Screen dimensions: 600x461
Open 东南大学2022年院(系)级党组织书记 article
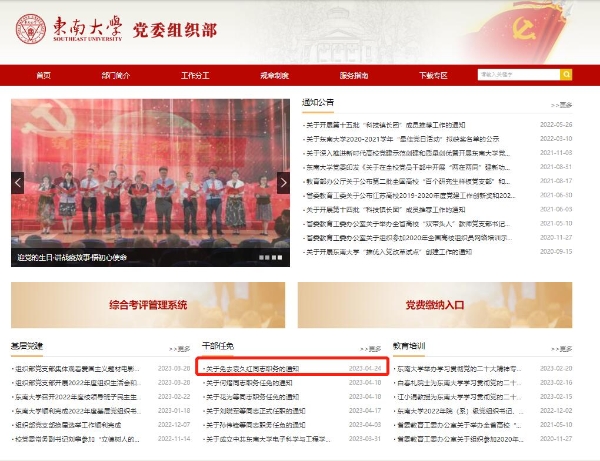[x=460, y=411]
